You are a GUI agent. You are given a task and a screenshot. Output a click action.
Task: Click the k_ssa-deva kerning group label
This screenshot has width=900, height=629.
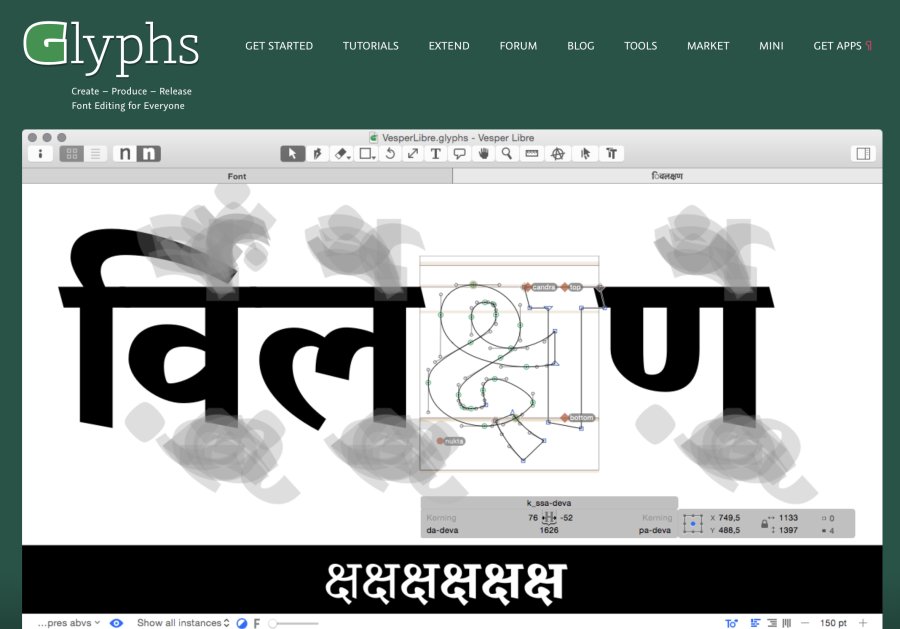pyautogui.click(x=550, y=504)
